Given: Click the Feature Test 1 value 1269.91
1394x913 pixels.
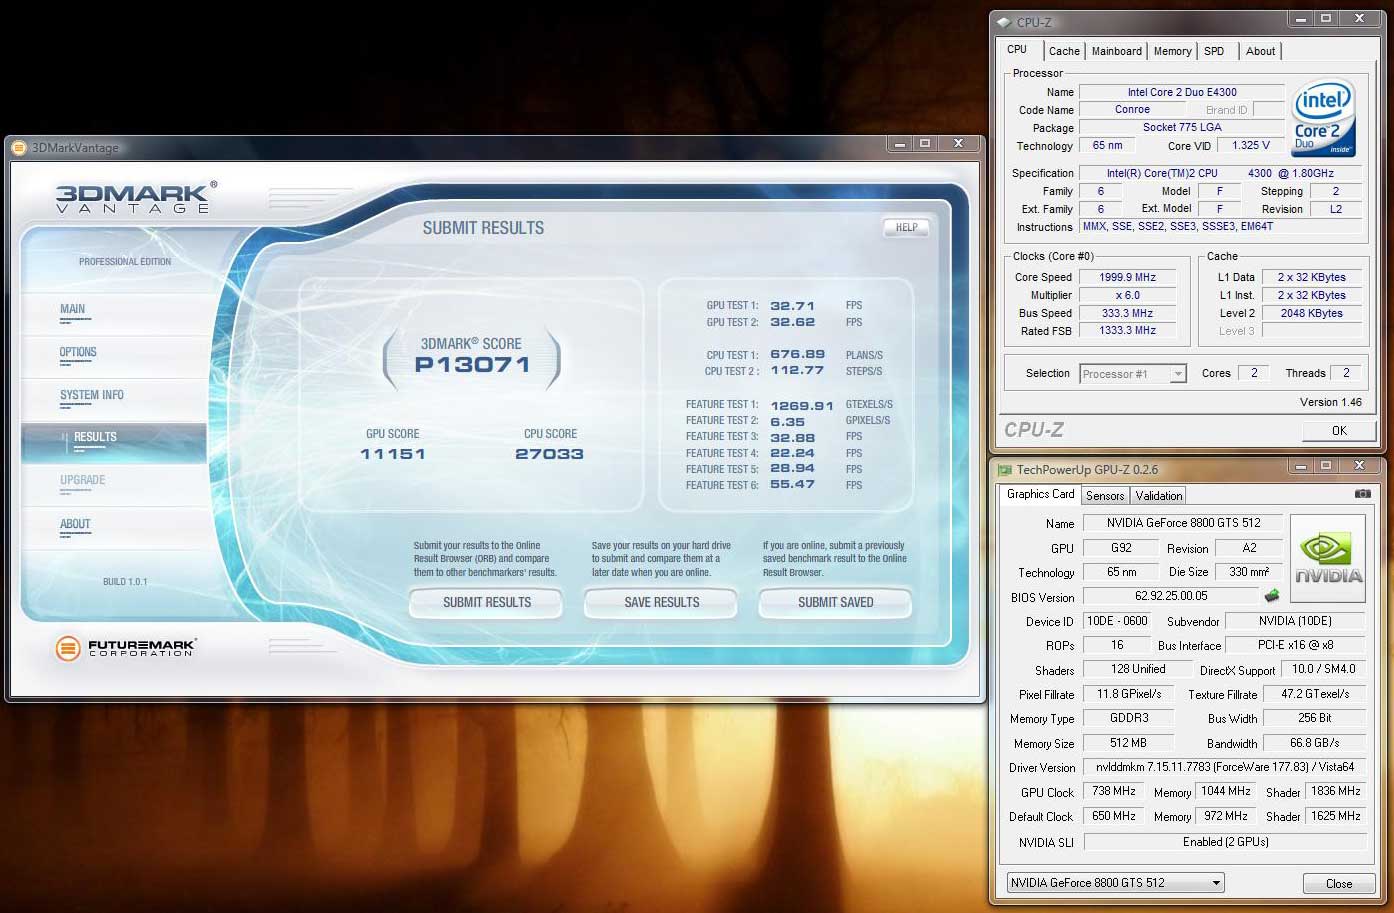Looking at the screenshot, I should coord(801,406).
